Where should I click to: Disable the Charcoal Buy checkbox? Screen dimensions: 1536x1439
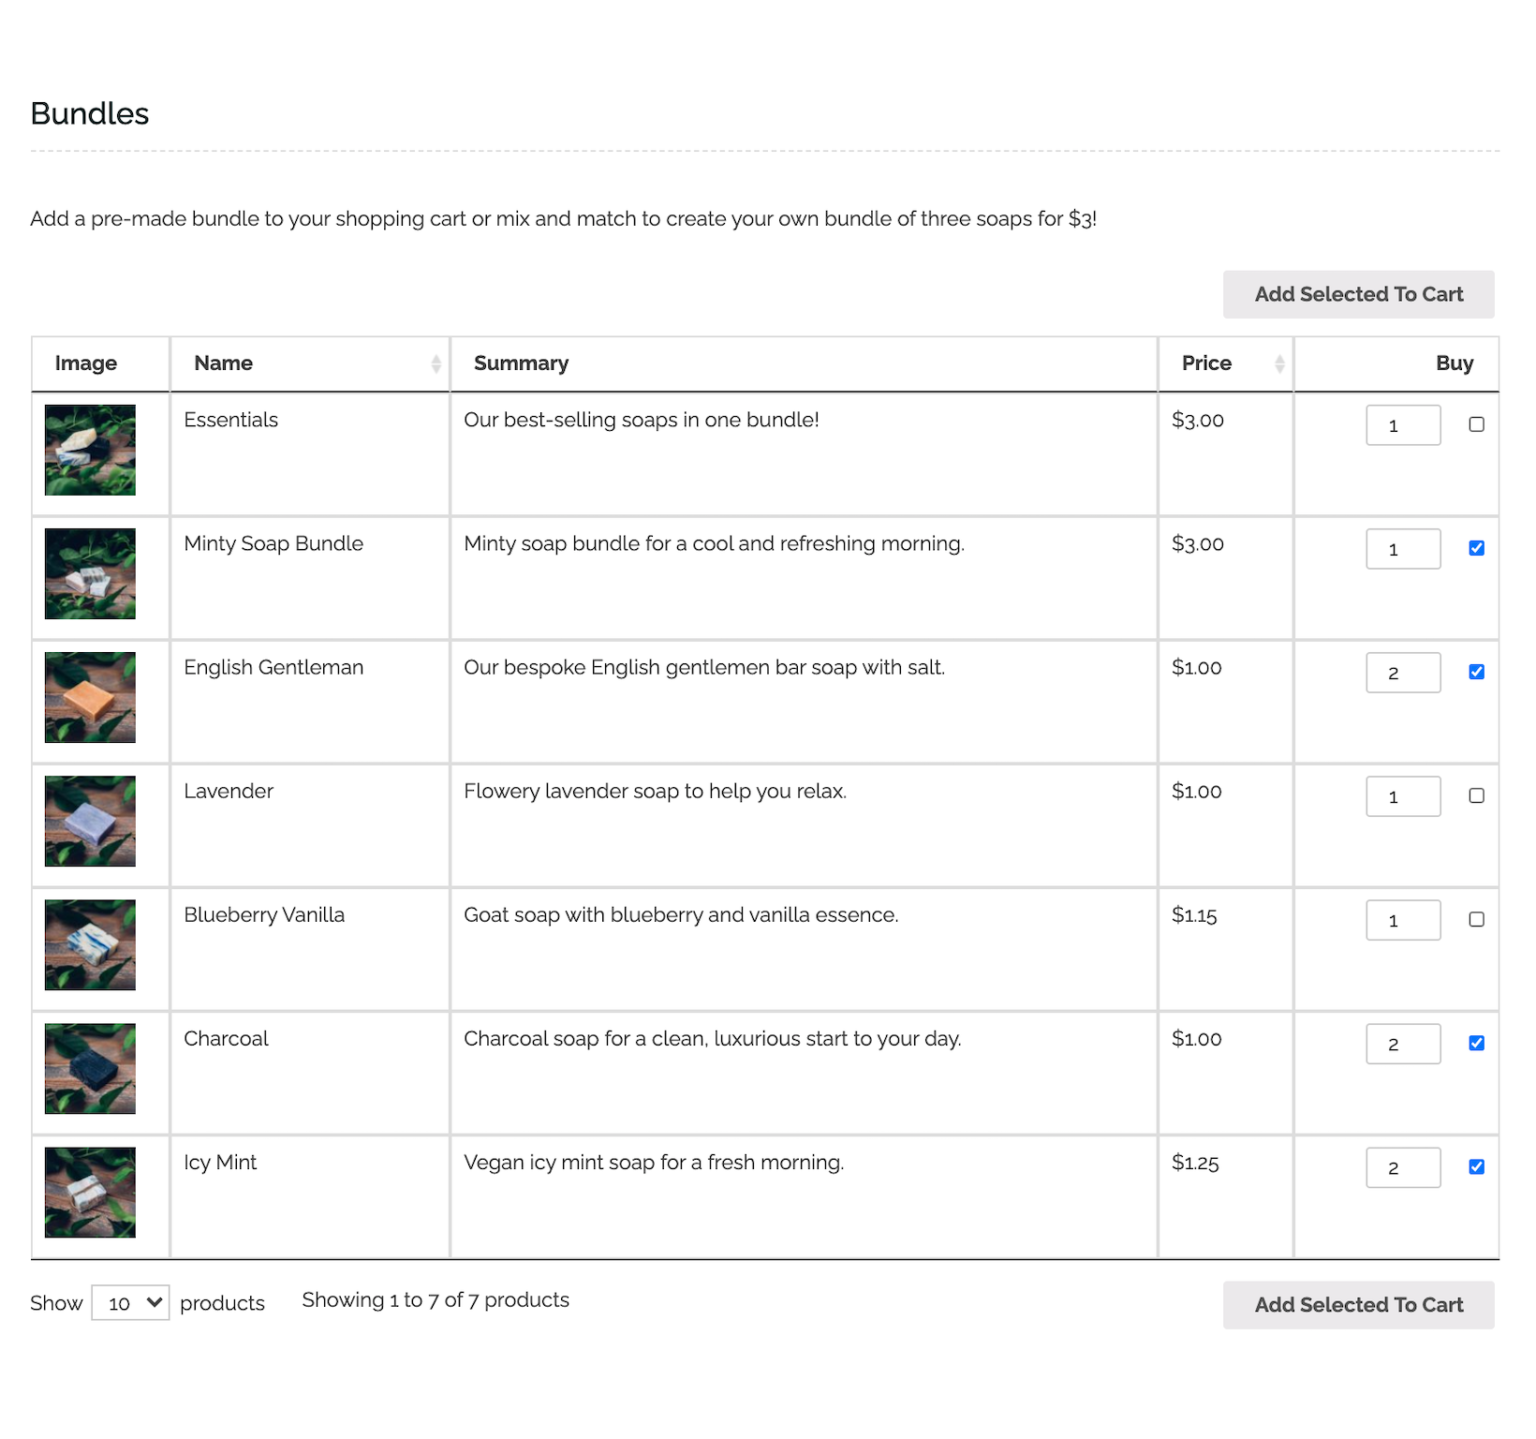tap(1475, 1043)
